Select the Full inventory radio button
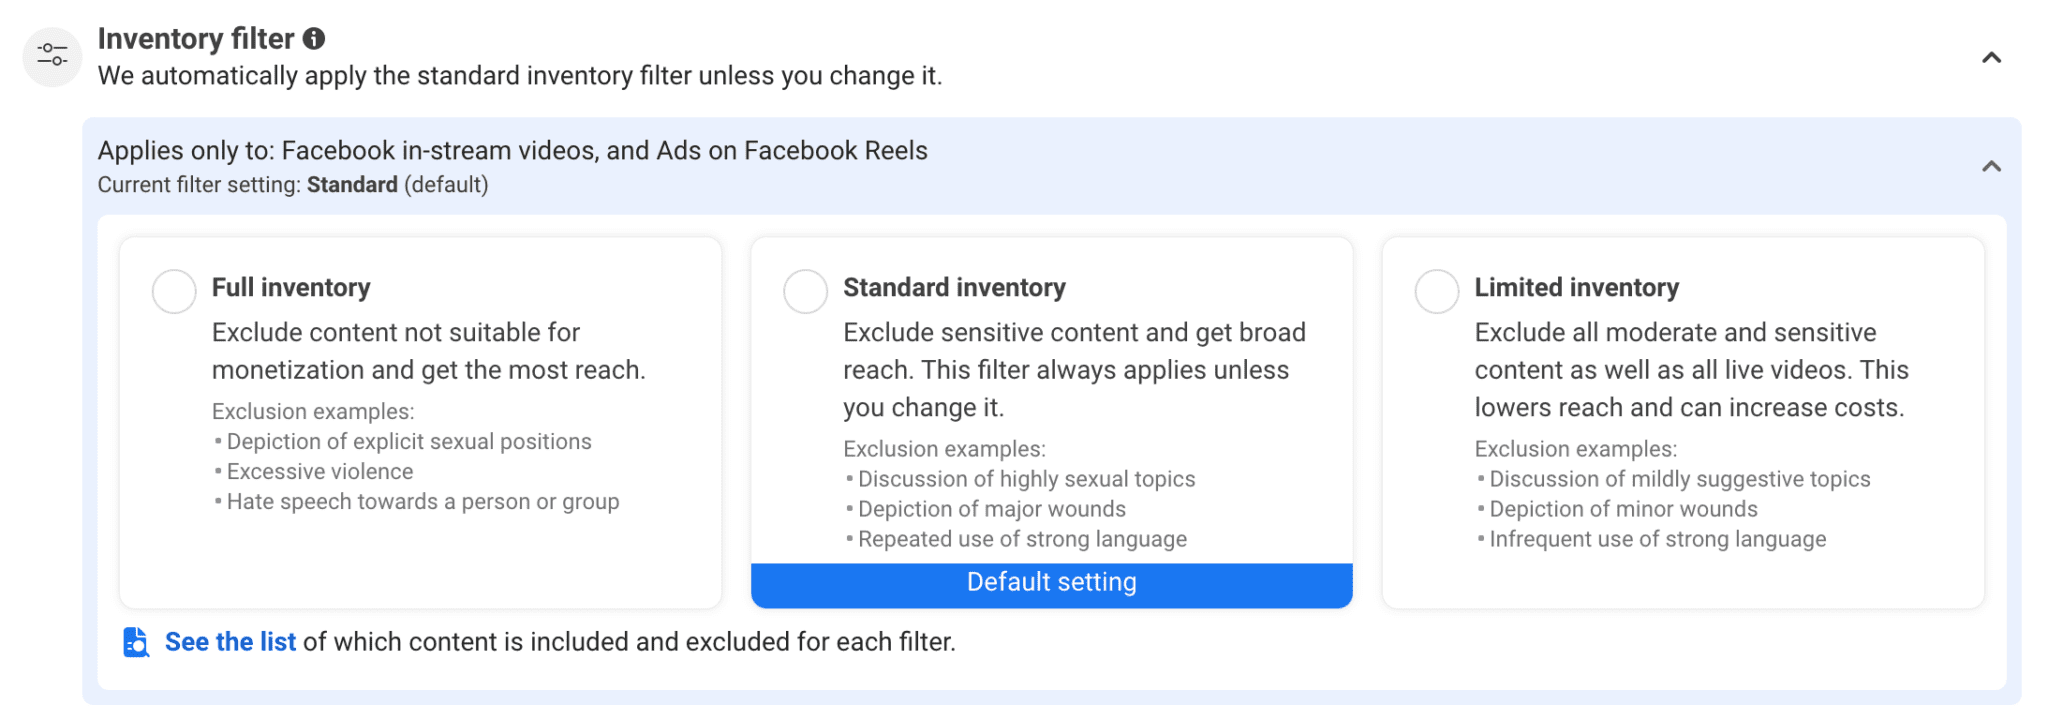 [x=173, y=290]
